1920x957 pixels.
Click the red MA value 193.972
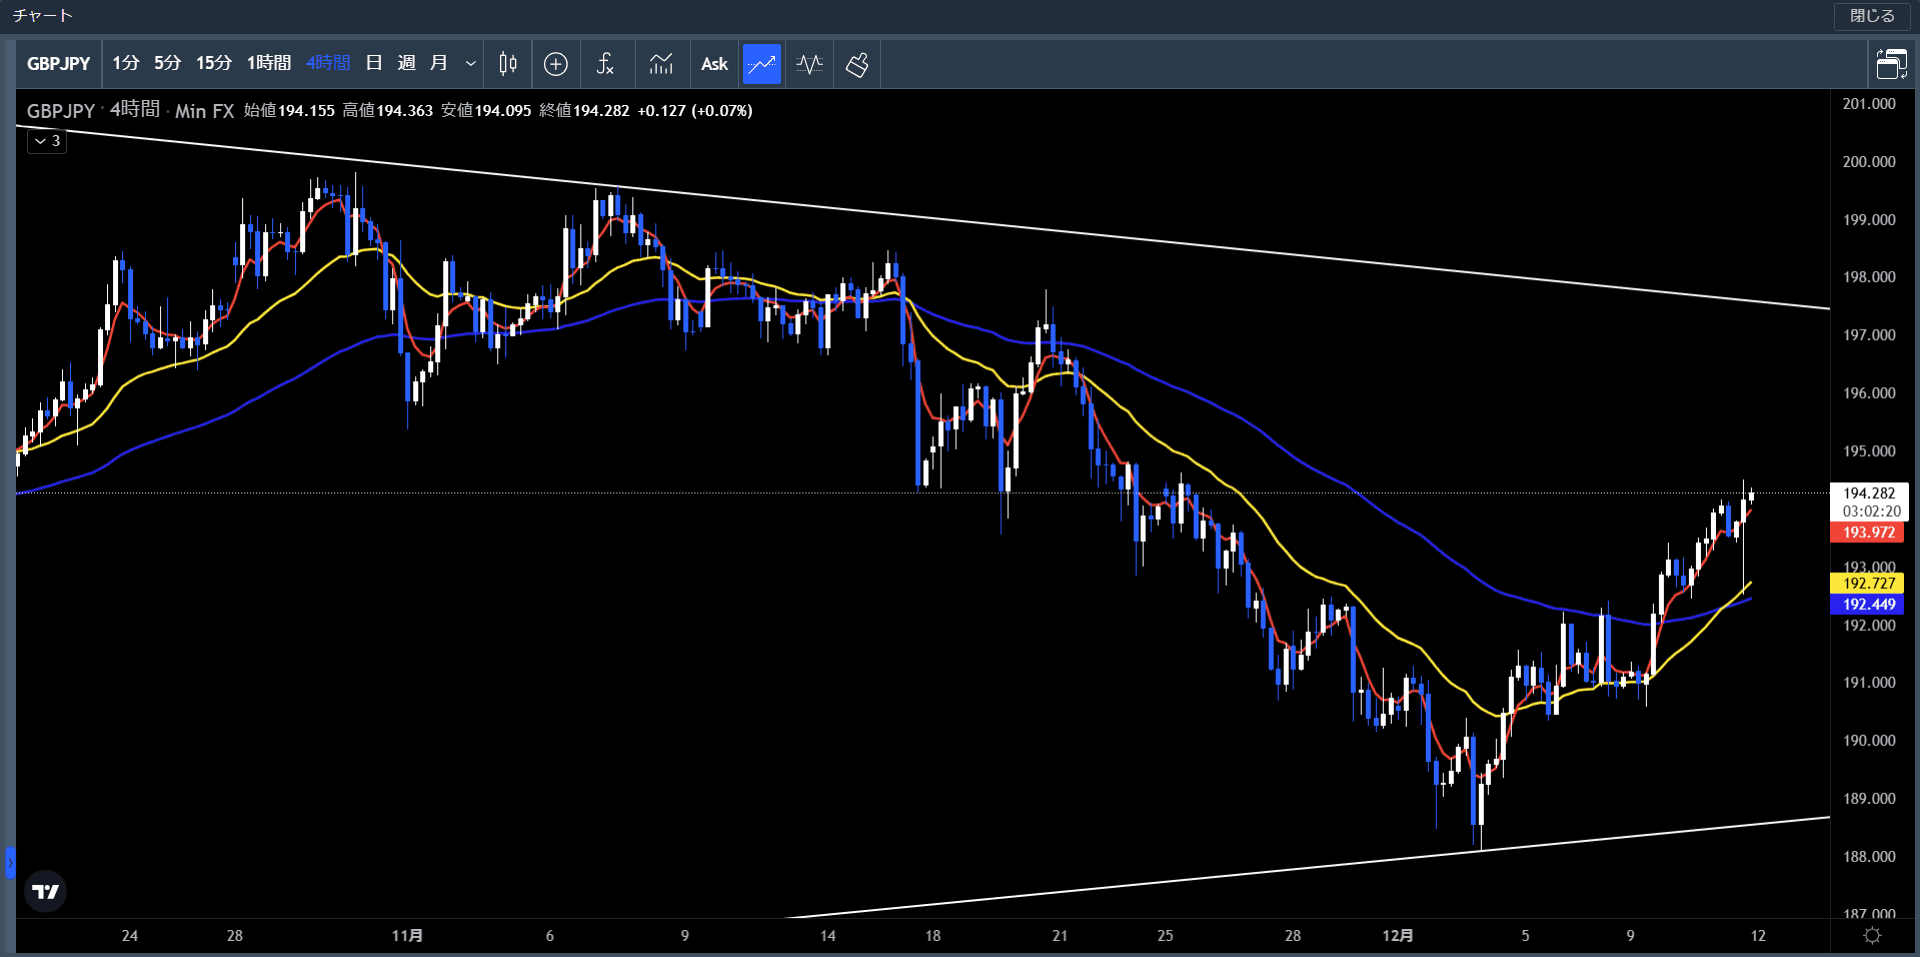coord(1867,533)
